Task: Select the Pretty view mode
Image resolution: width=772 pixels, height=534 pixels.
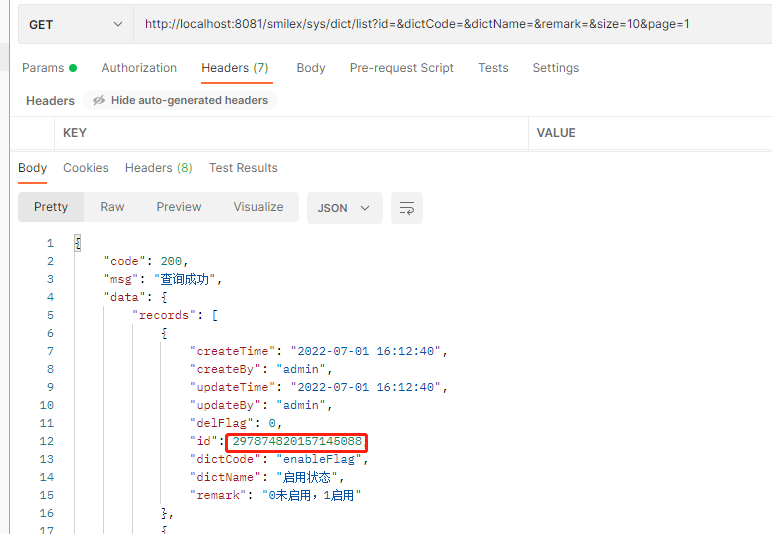Action: [51, 207]
